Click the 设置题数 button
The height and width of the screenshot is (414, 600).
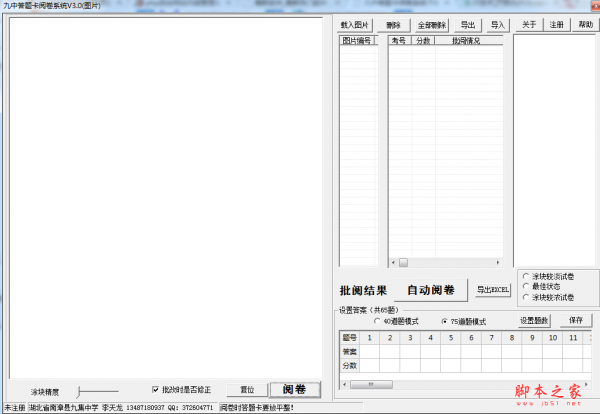pos(534,321)
